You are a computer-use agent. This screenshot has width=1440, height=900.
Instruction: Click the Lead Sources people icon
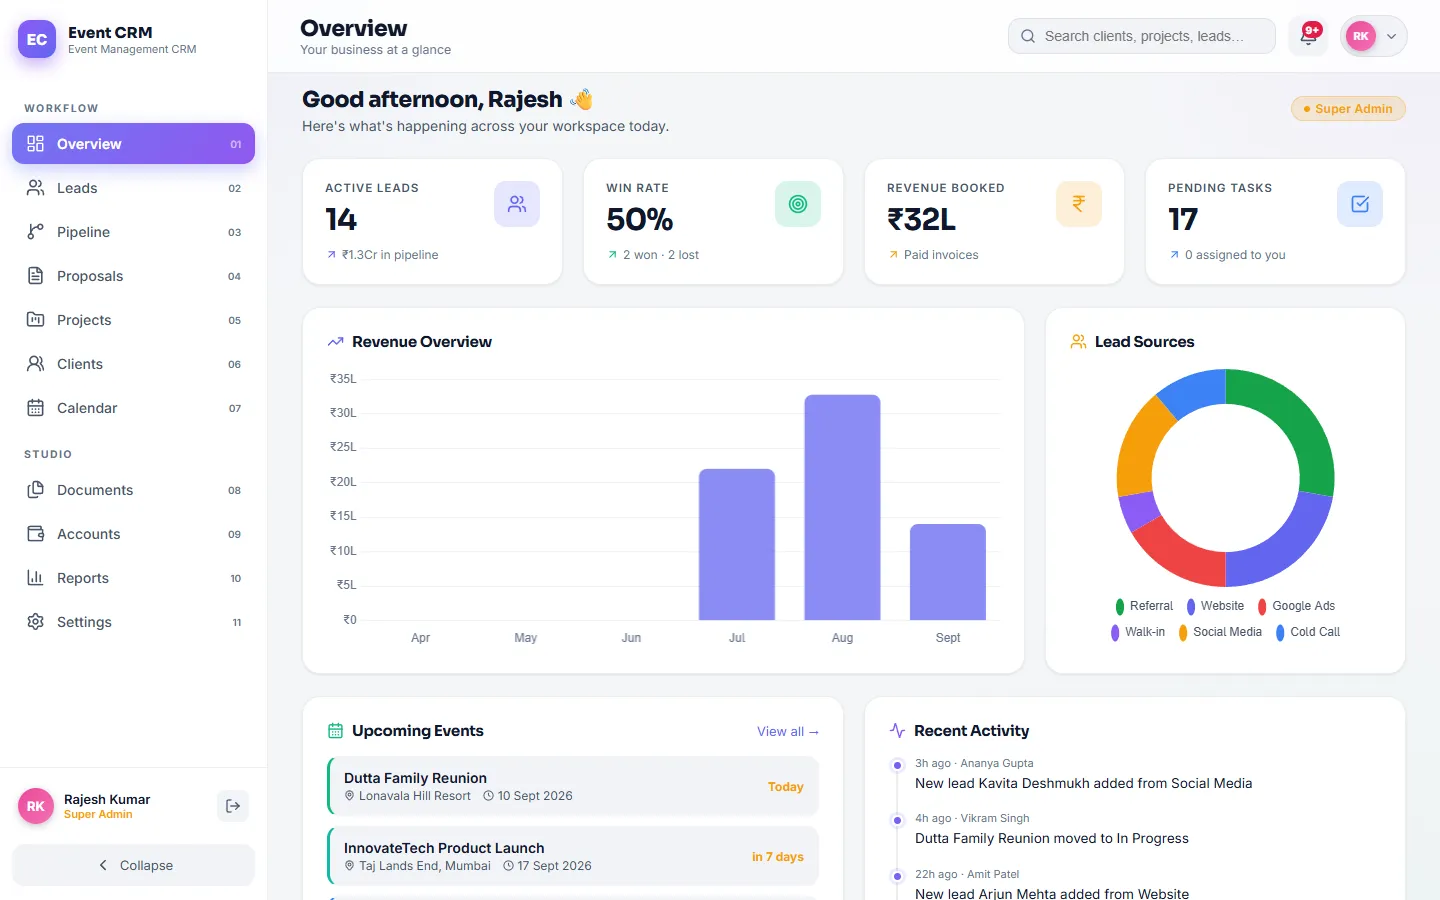coord(1078,342)
